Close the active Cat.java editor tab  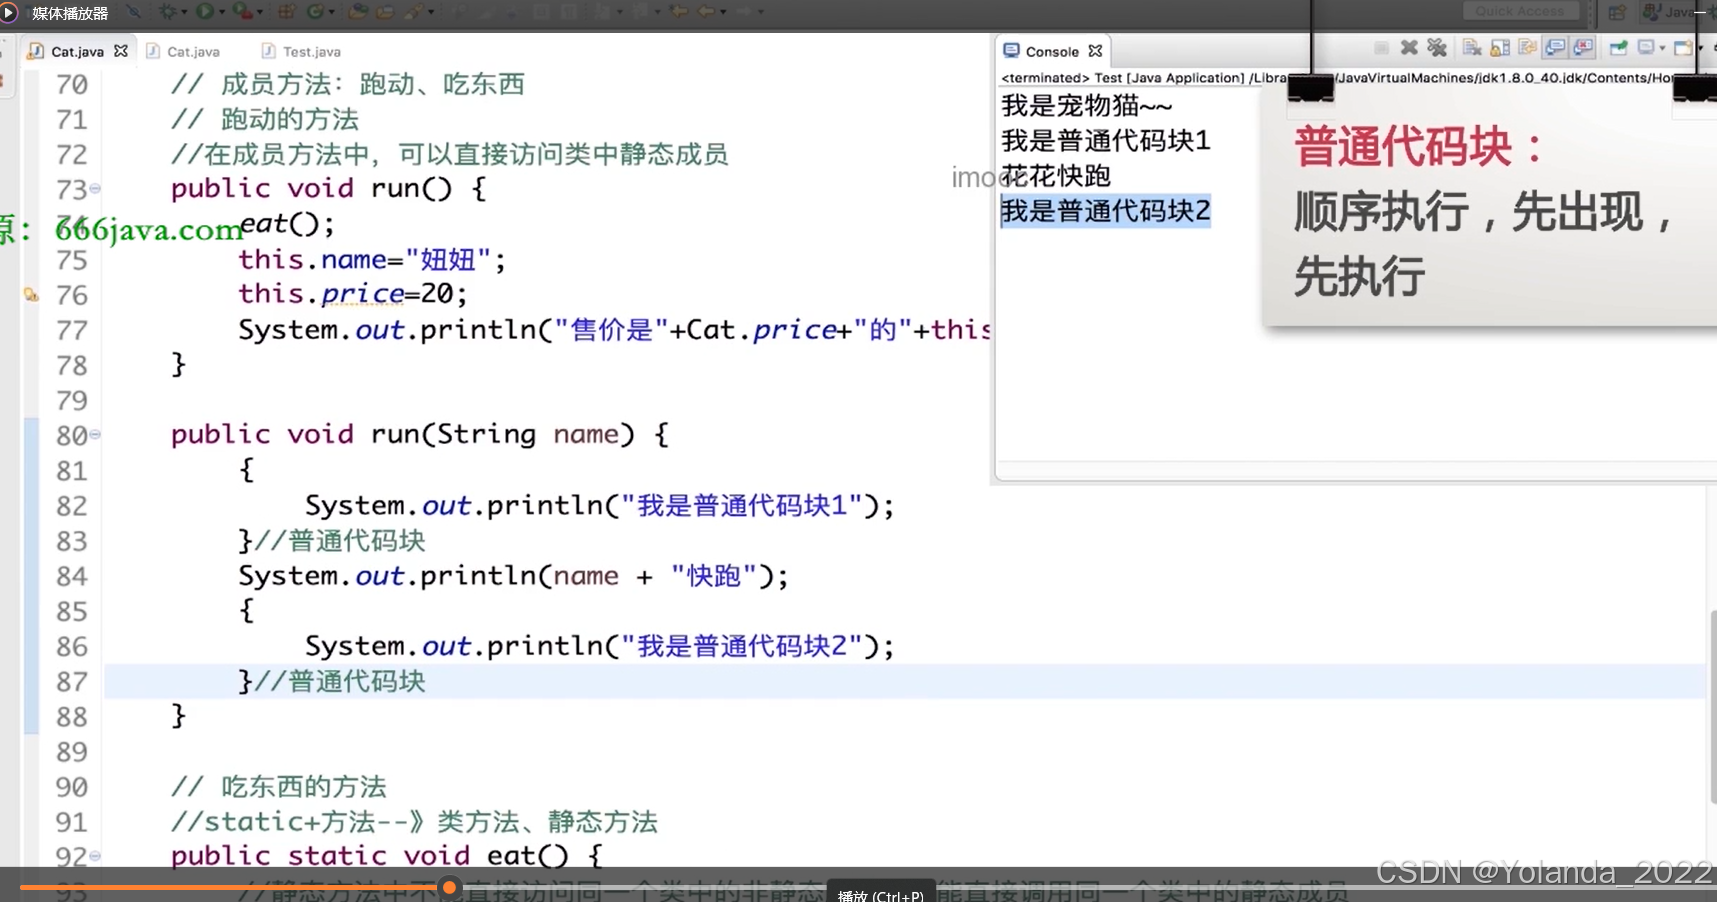tap(121, 51)
